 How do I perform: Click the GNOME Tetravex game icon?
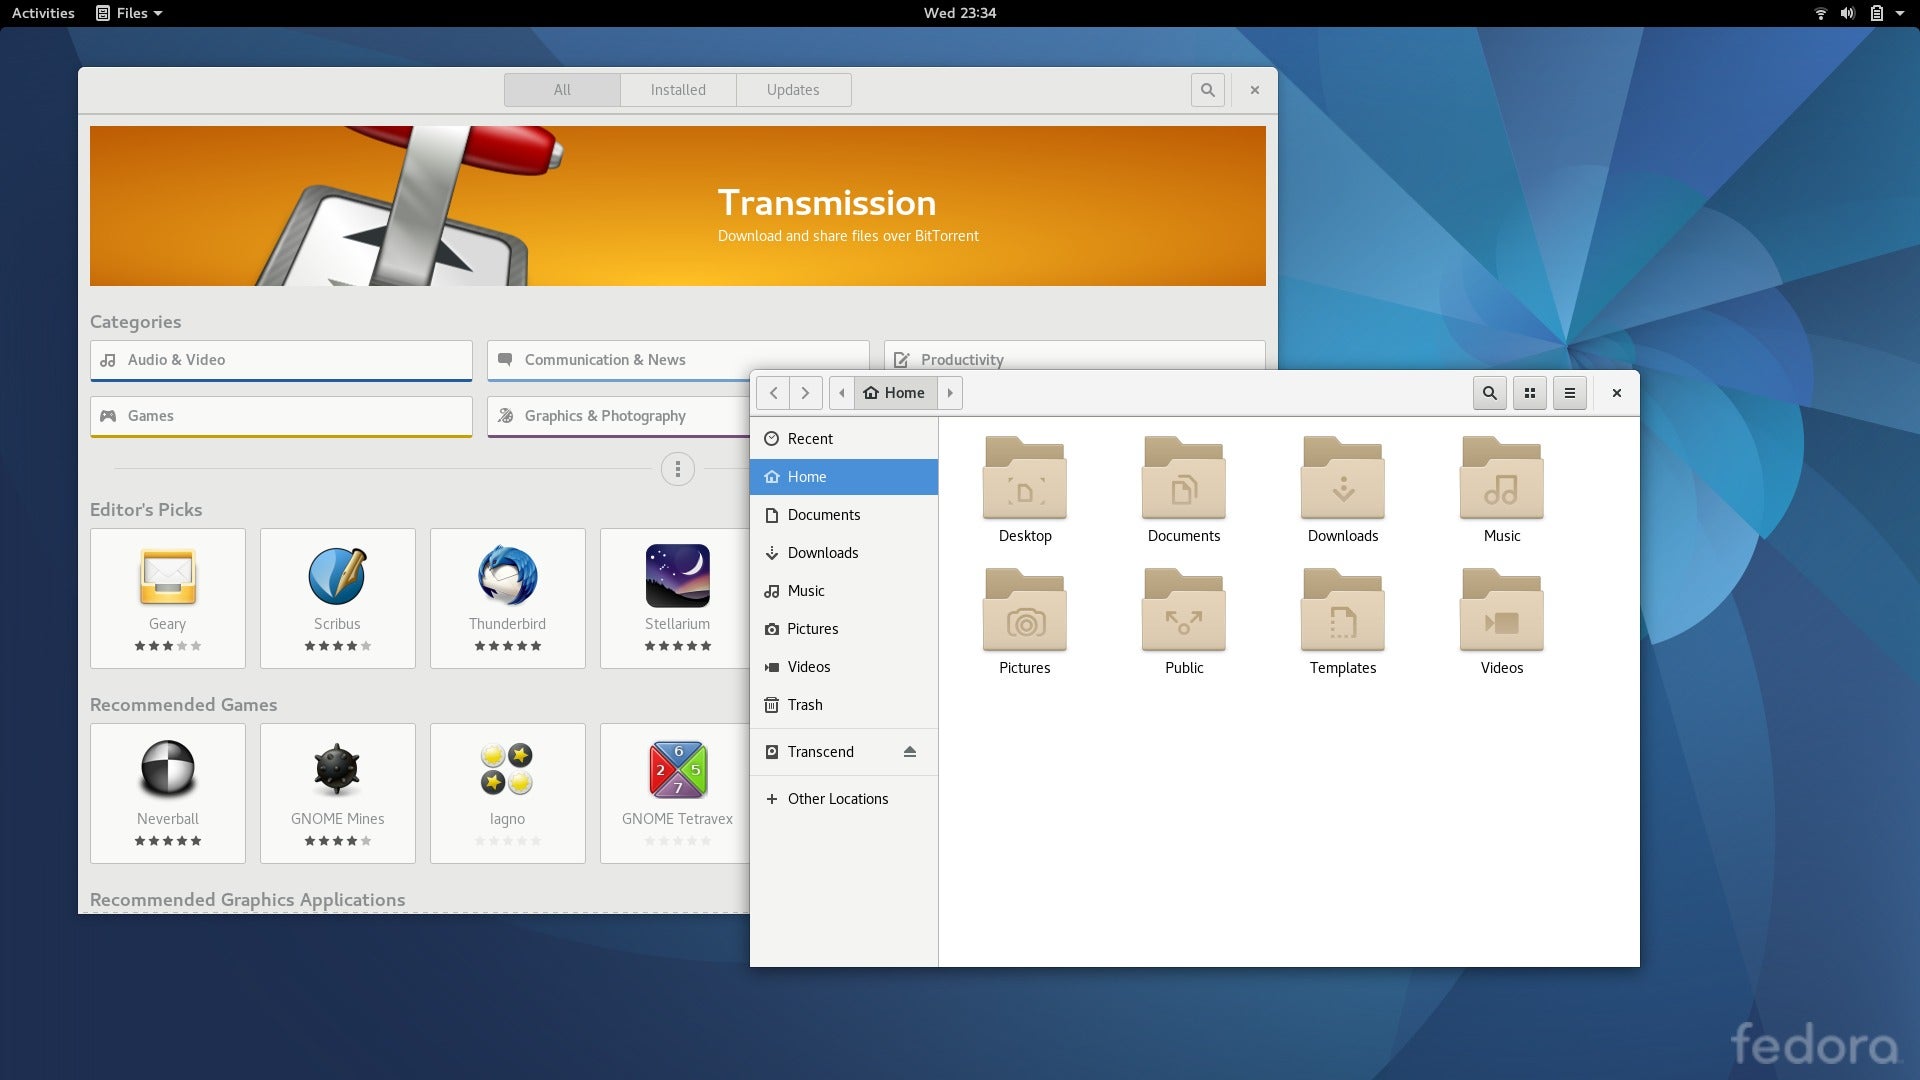[x=676, y=769]
